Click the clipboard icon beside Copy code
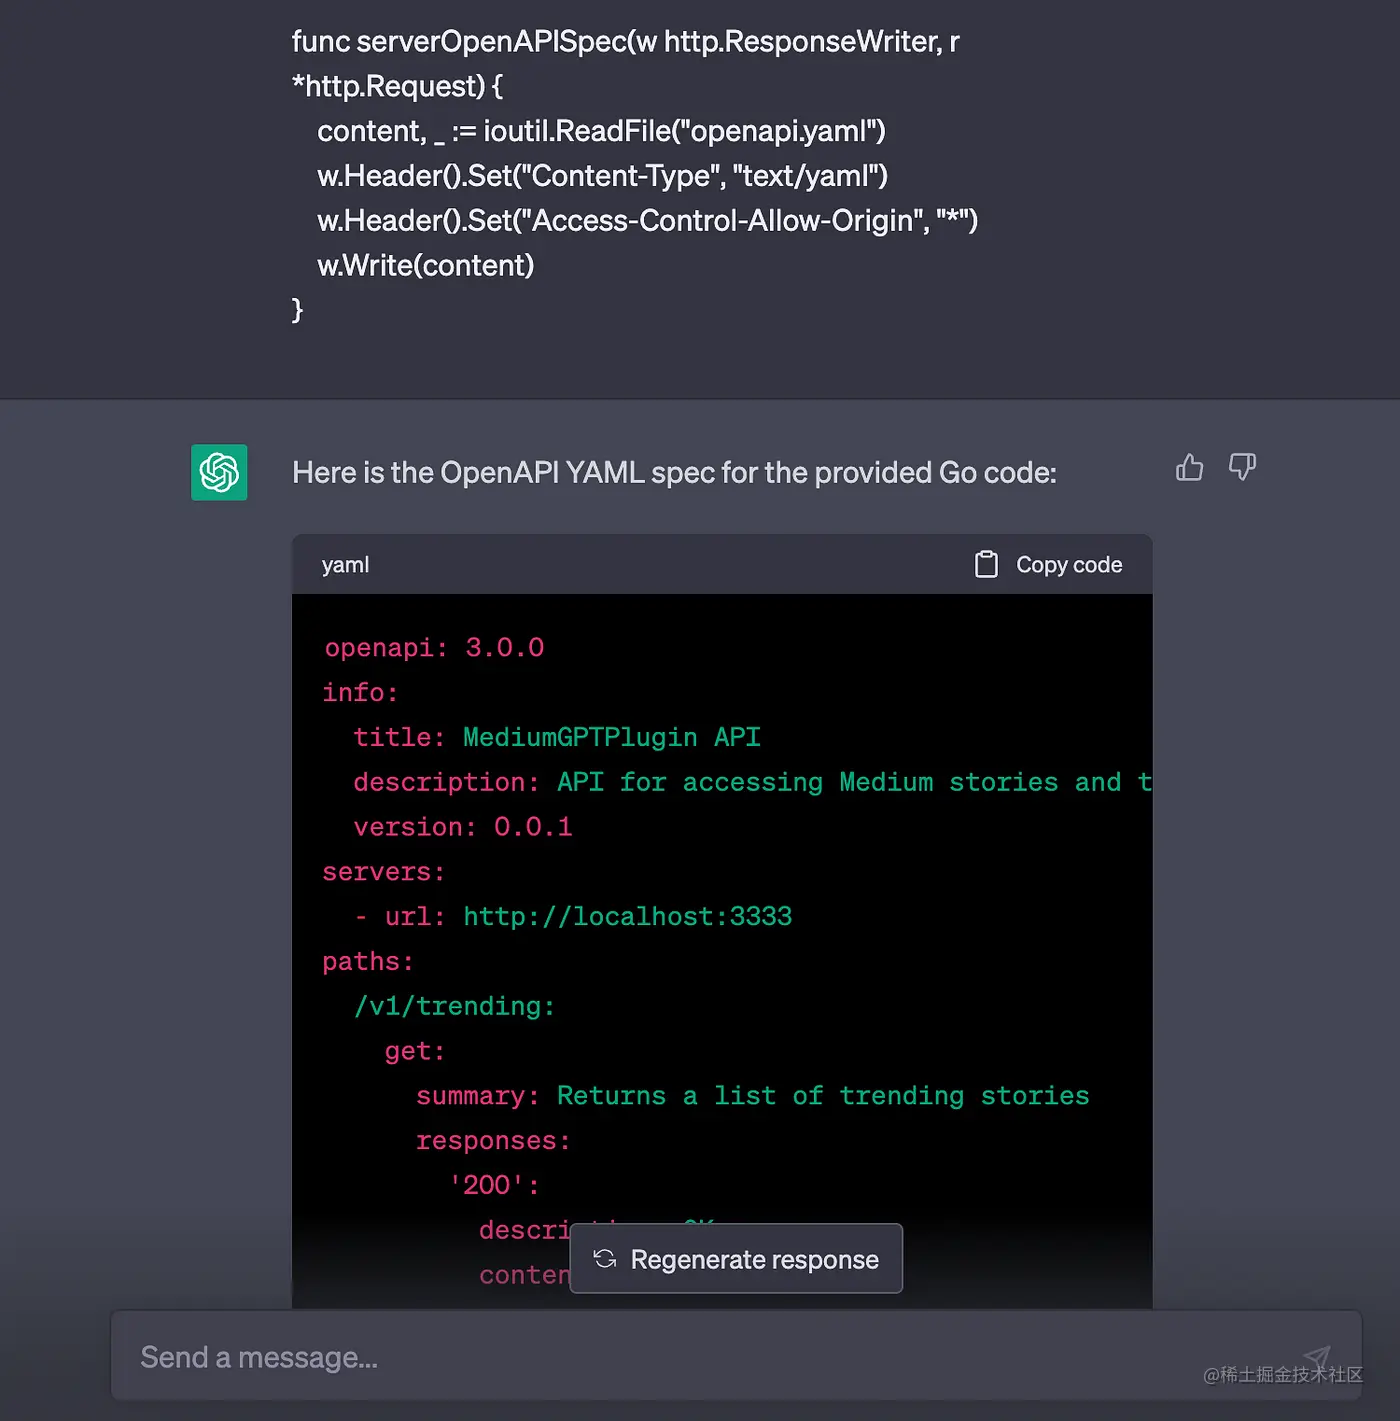The height and width of the screenshot is (1421, 1400). 986,564
